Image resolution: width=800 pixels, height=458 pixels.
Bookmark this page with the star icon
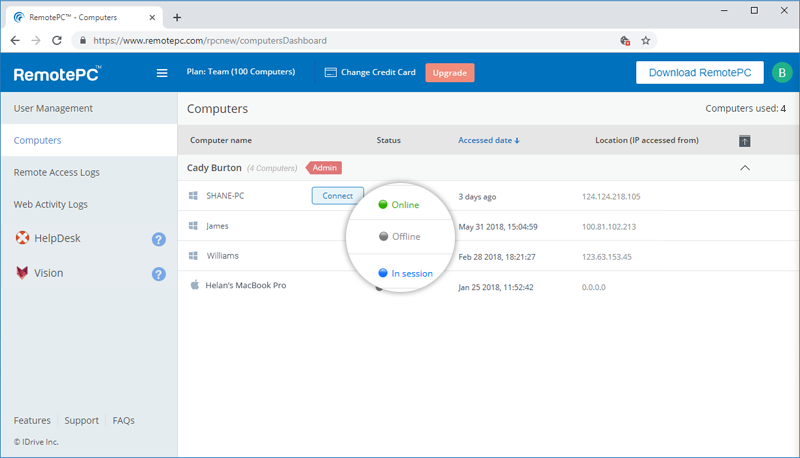pyautogui.click(x=645, y=41)
